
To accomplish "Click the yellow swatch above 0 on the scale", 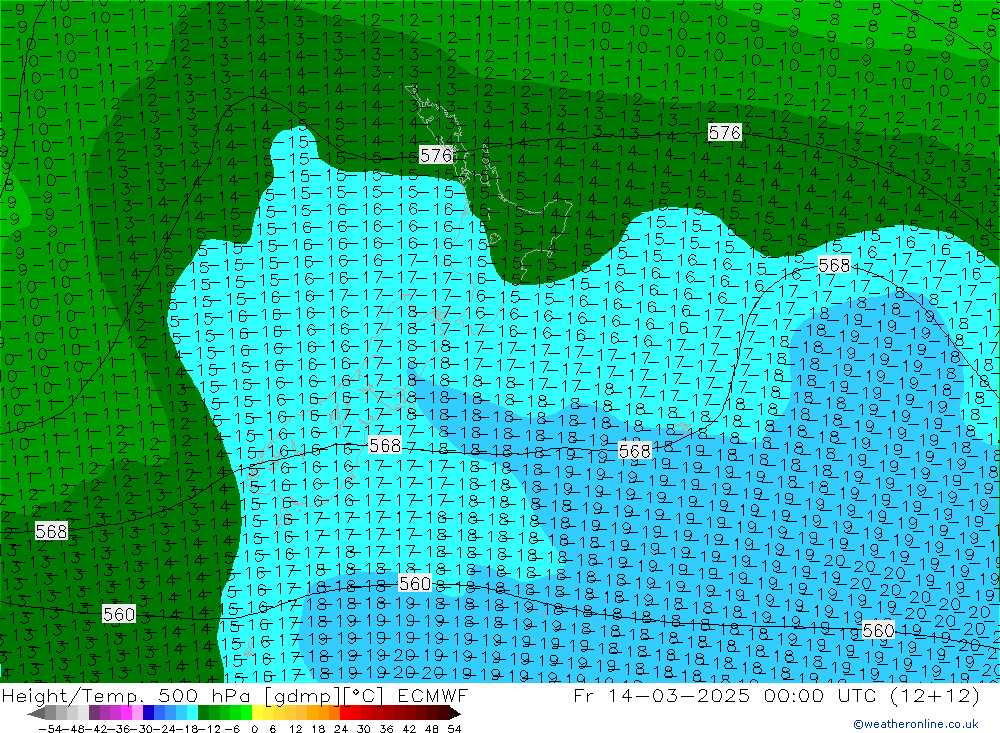I will click(258, 713).
